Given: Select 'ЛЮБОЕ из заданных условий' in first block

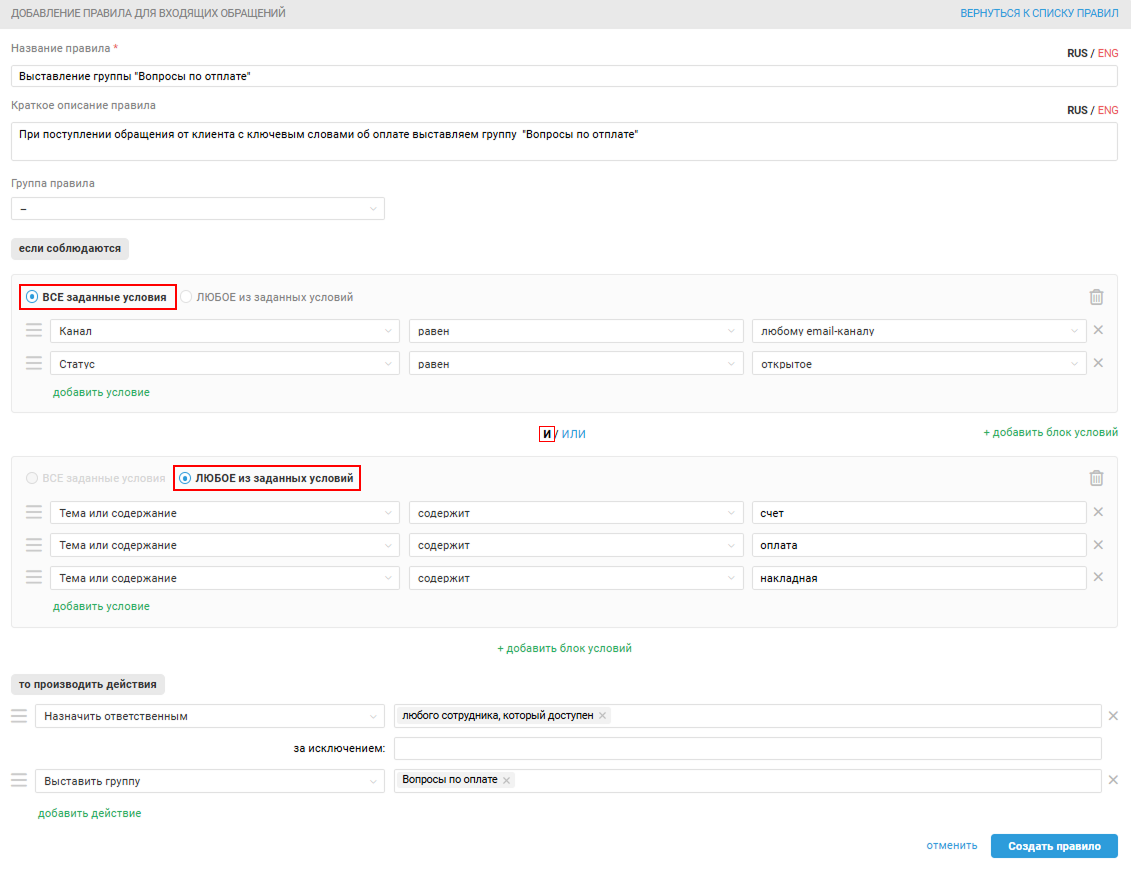Looking at the screenshot, I should coord(186,297).
